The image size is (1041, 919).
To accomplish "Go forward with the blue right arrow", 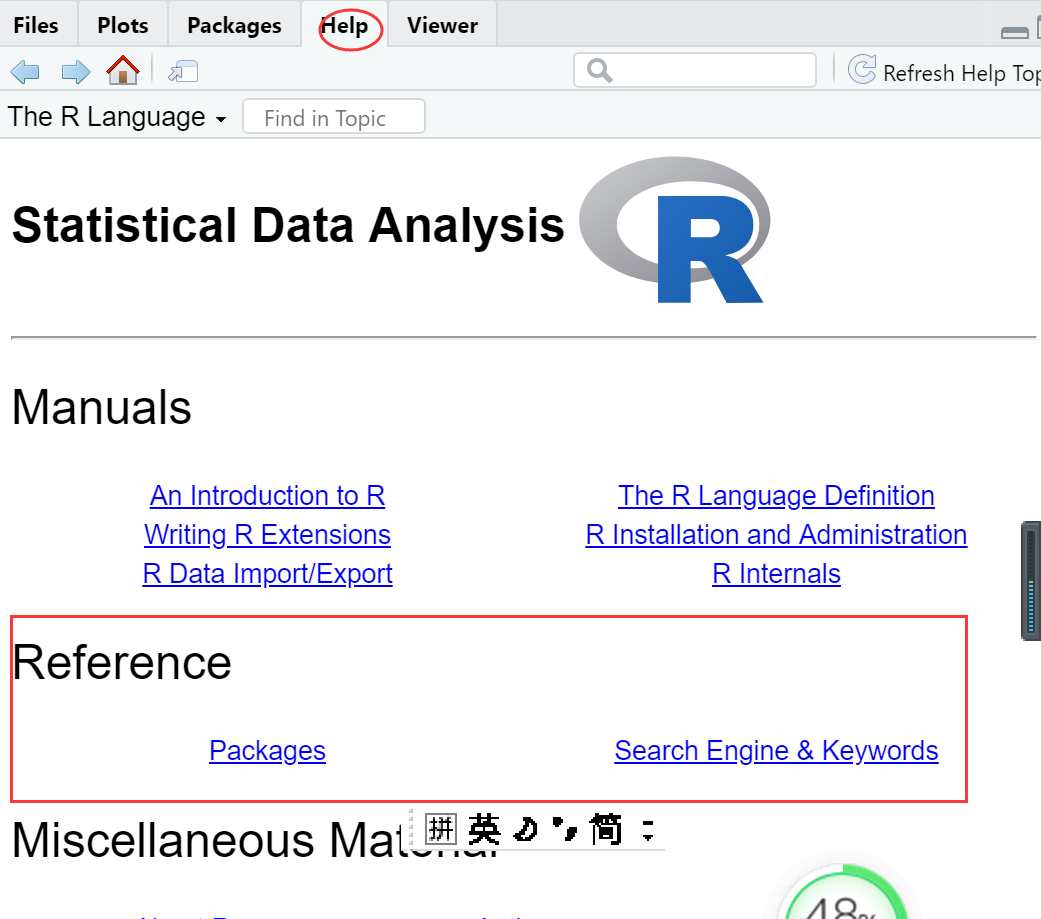I will [76, 71].
